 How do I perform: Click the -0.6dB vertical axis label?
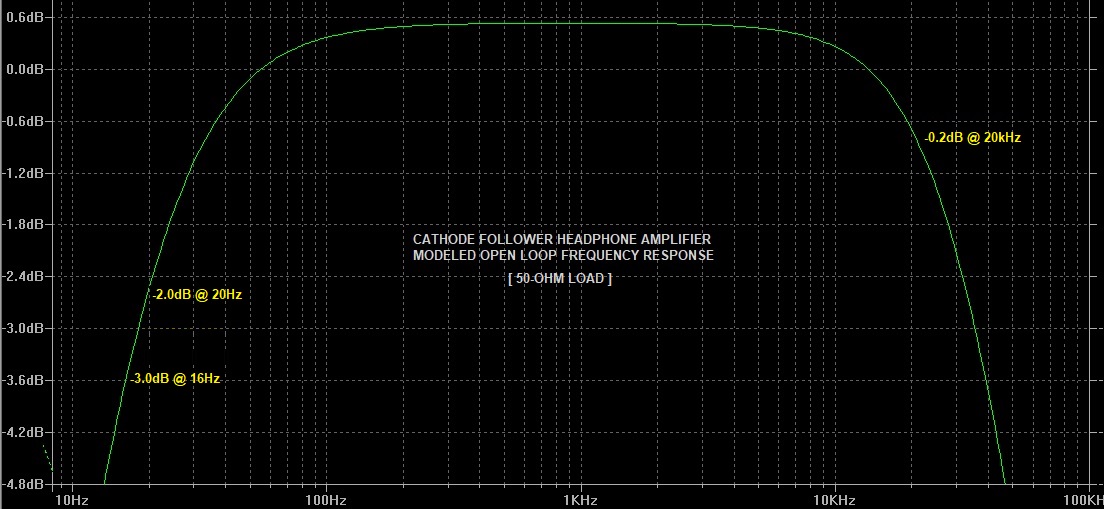click(23, 121)
